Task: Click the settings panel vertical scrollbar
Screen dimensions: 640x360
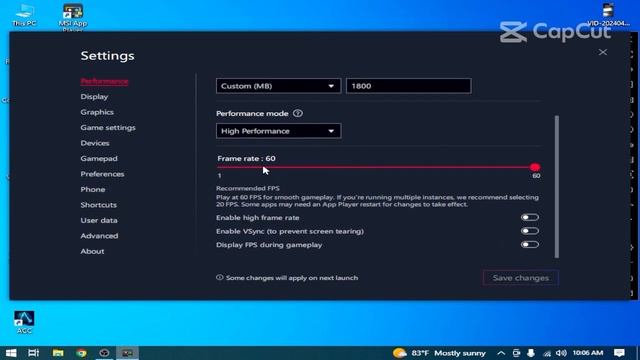Action: pos(557,187)
